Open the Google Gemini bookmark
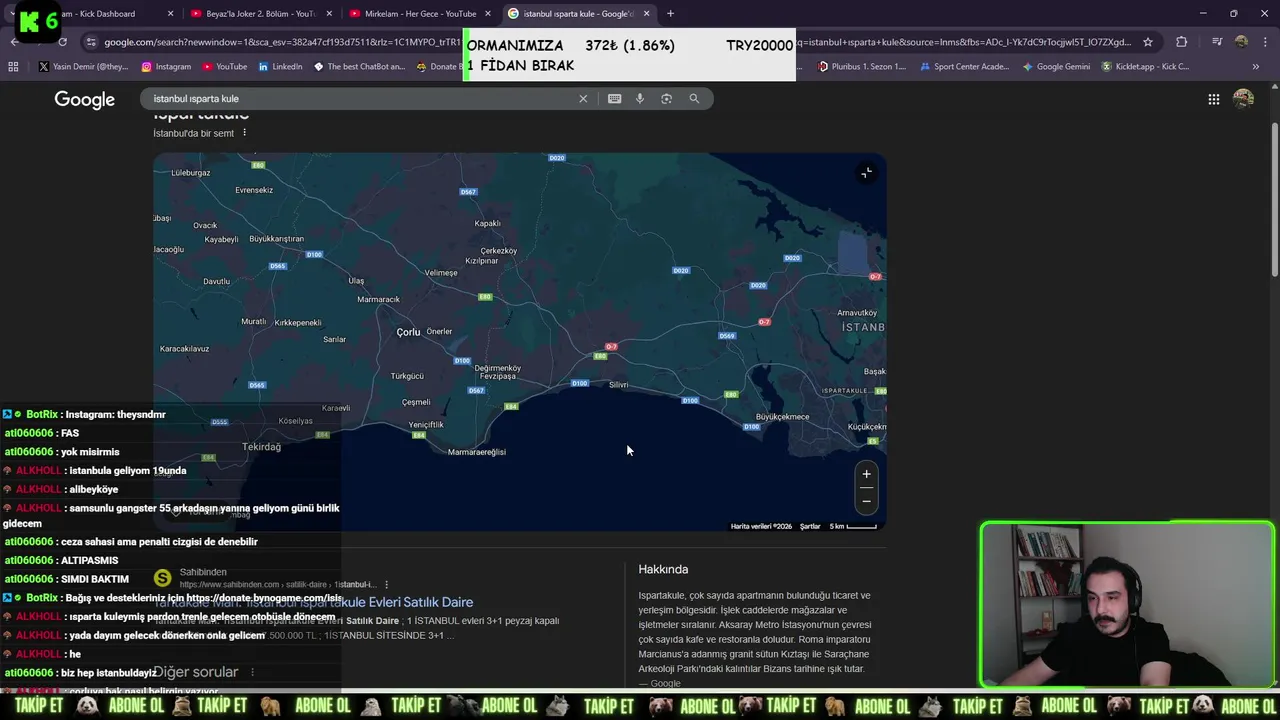Screen dimensions: 1280x720 coord(1056,67)
